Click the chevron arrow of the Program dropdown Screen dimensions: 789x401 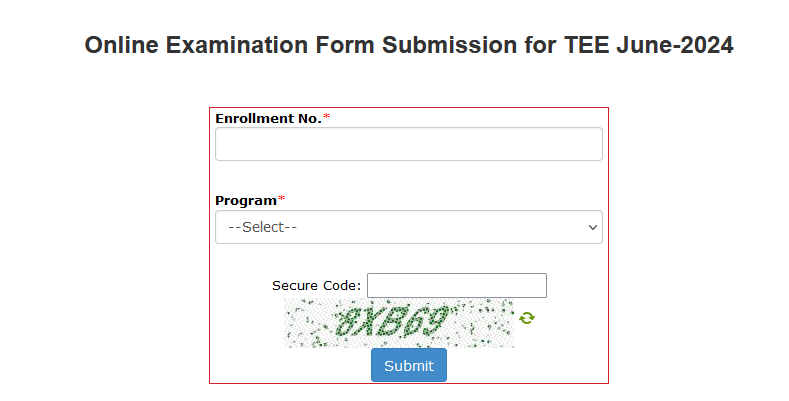[x=589, y=227]
